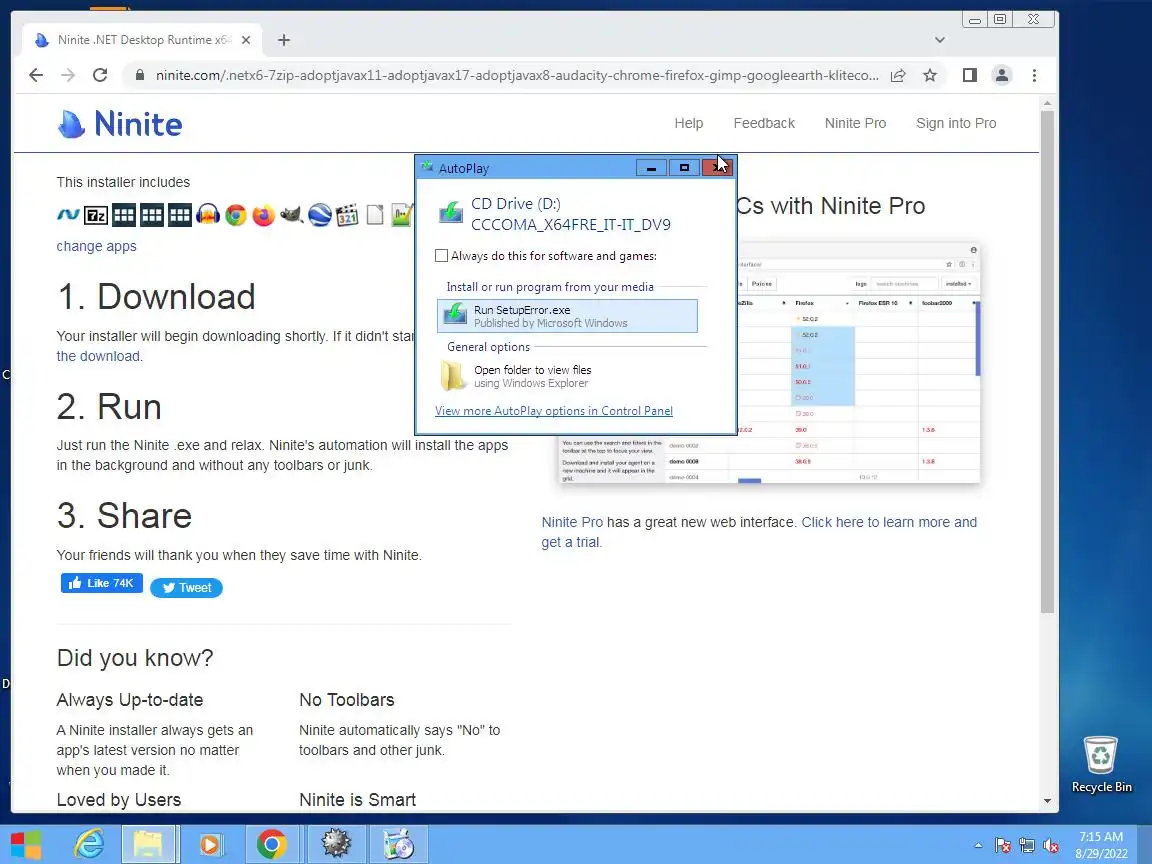Open the Chrome tab search dropdown

[940, 40]
